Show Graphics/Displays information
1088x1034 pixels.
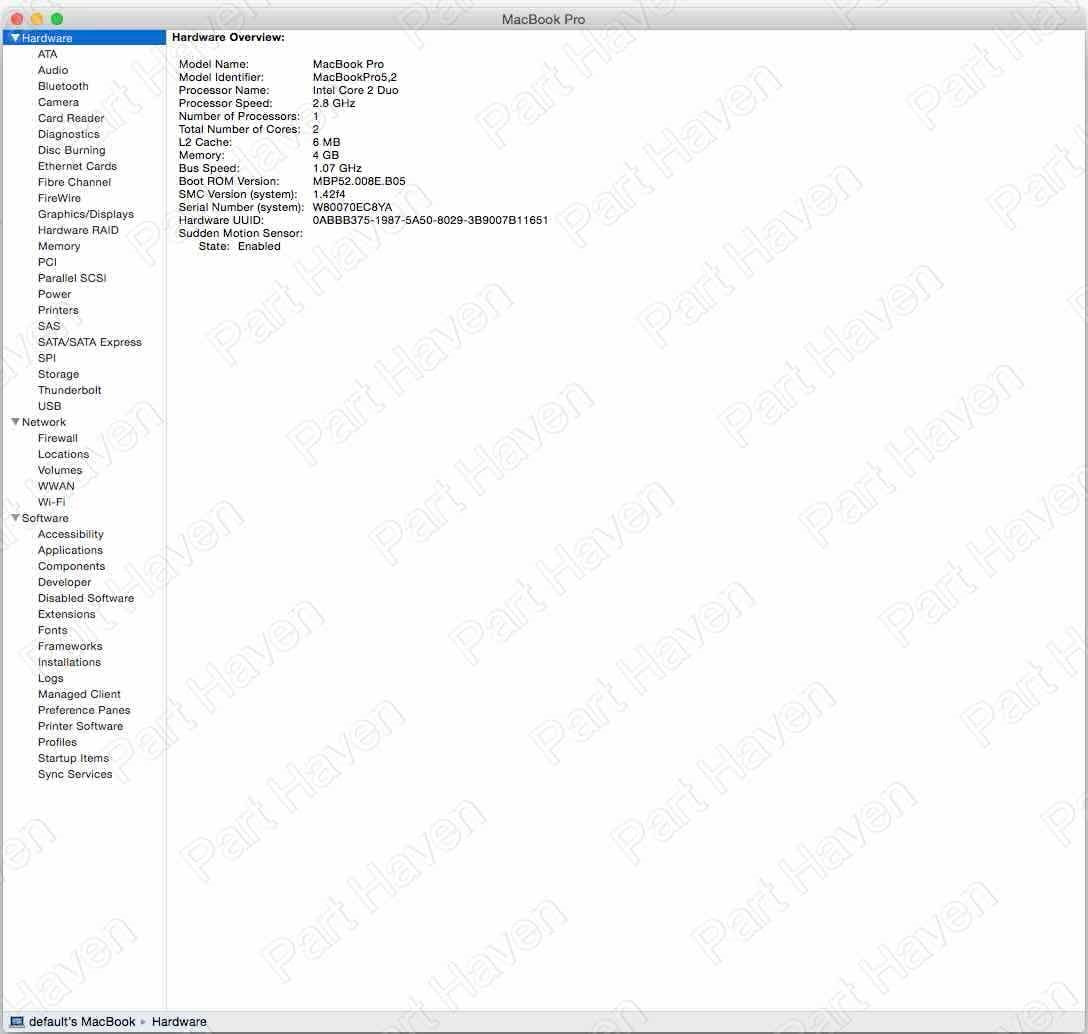85,214
